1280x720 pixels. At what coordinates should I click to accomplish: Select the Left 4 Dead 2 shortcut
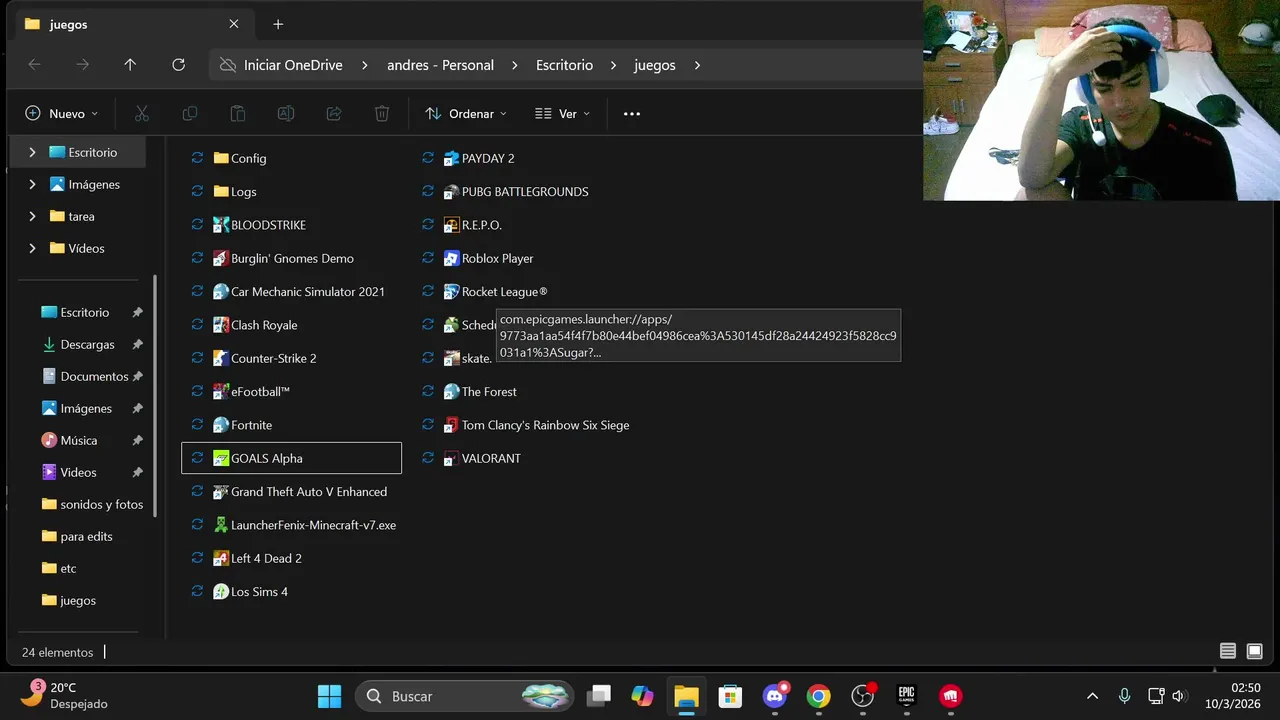(257, 558)
